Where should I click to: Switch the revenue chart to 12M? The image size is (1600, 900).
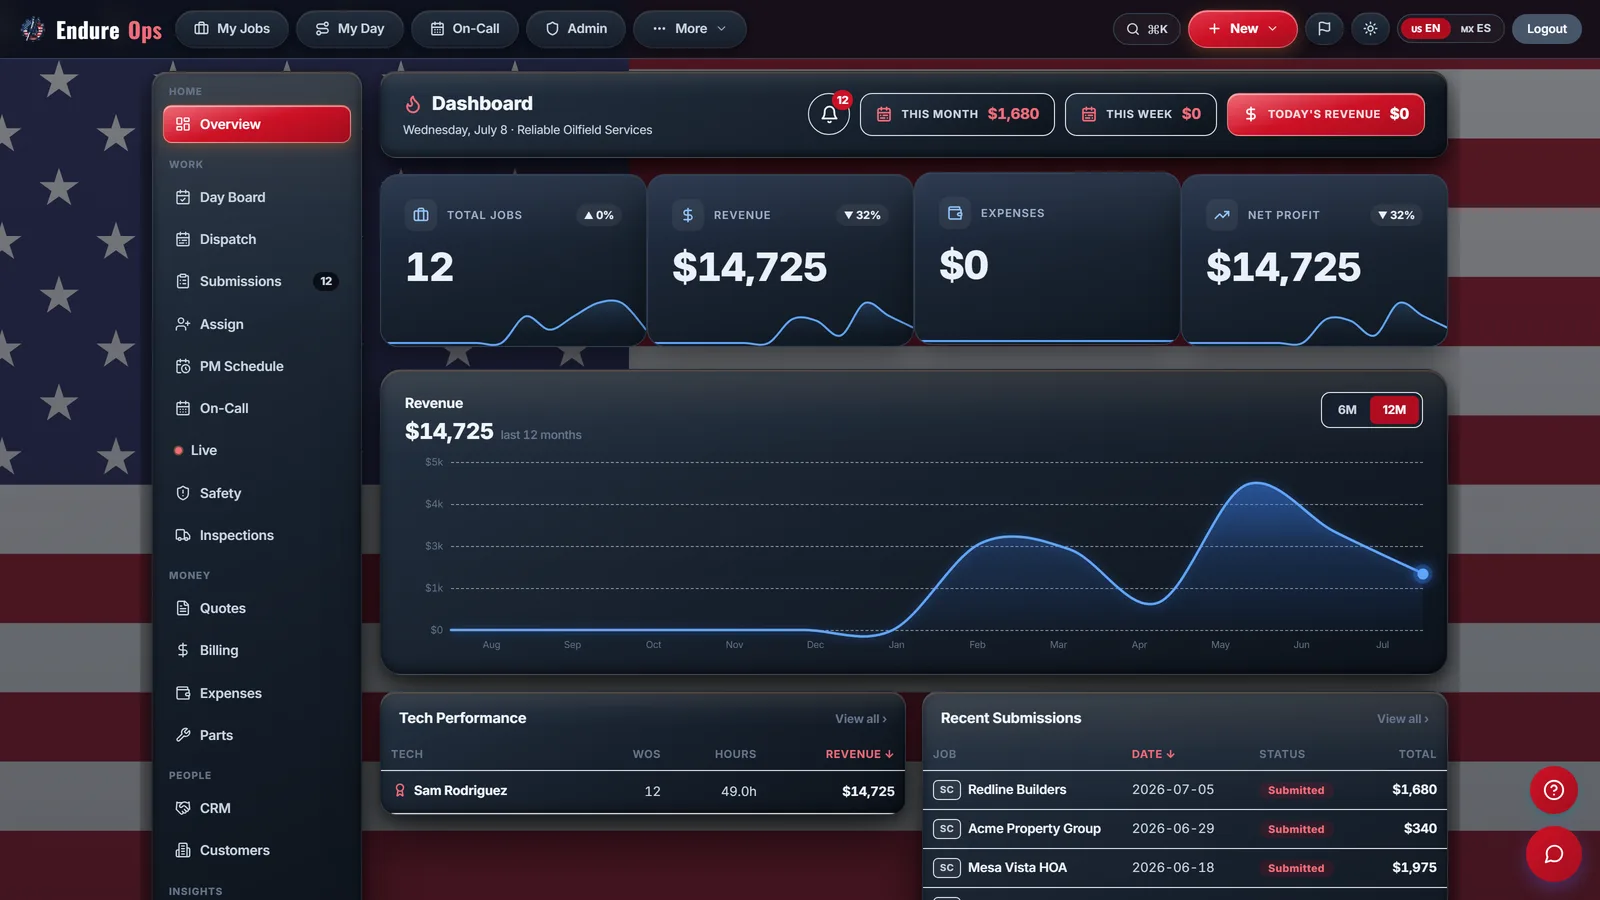(x=1394, y=410)
